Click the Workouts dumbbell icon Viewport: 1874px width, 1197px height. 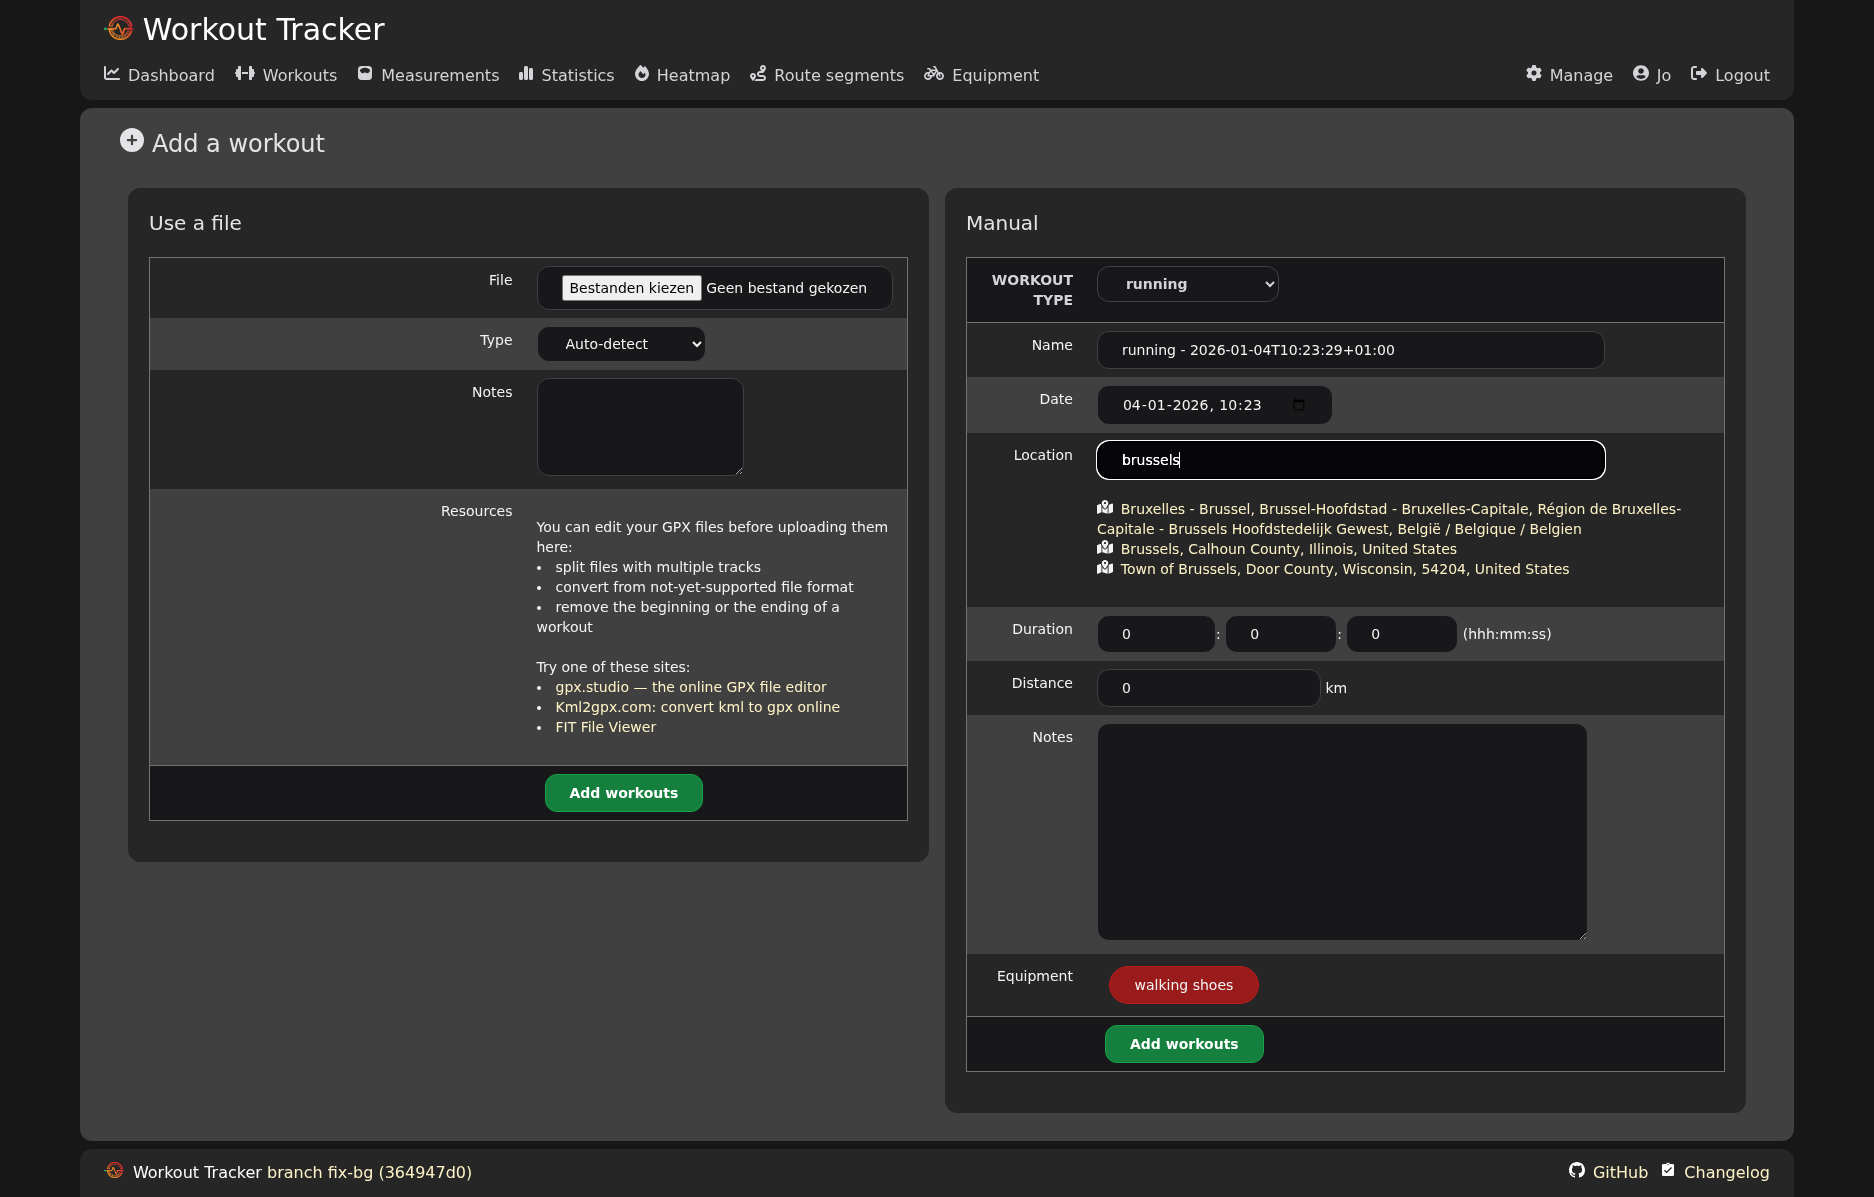tap(245, 74)
